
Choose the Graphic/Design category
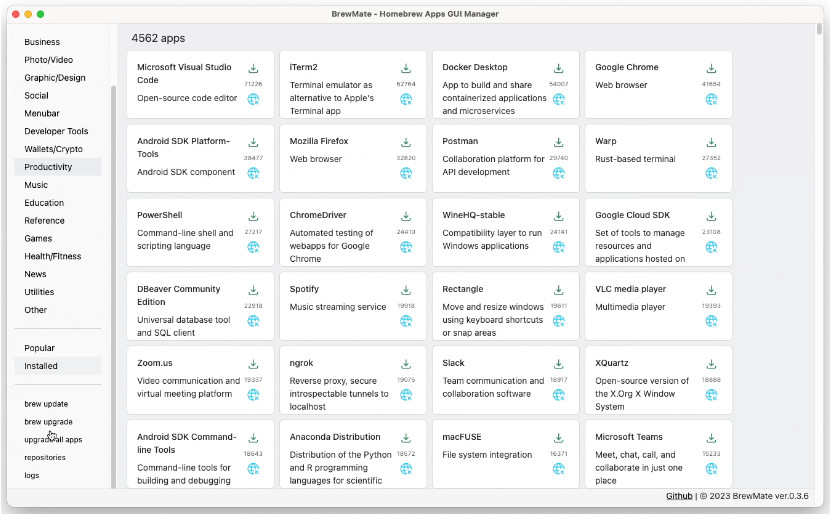click(x=55, y=78)
